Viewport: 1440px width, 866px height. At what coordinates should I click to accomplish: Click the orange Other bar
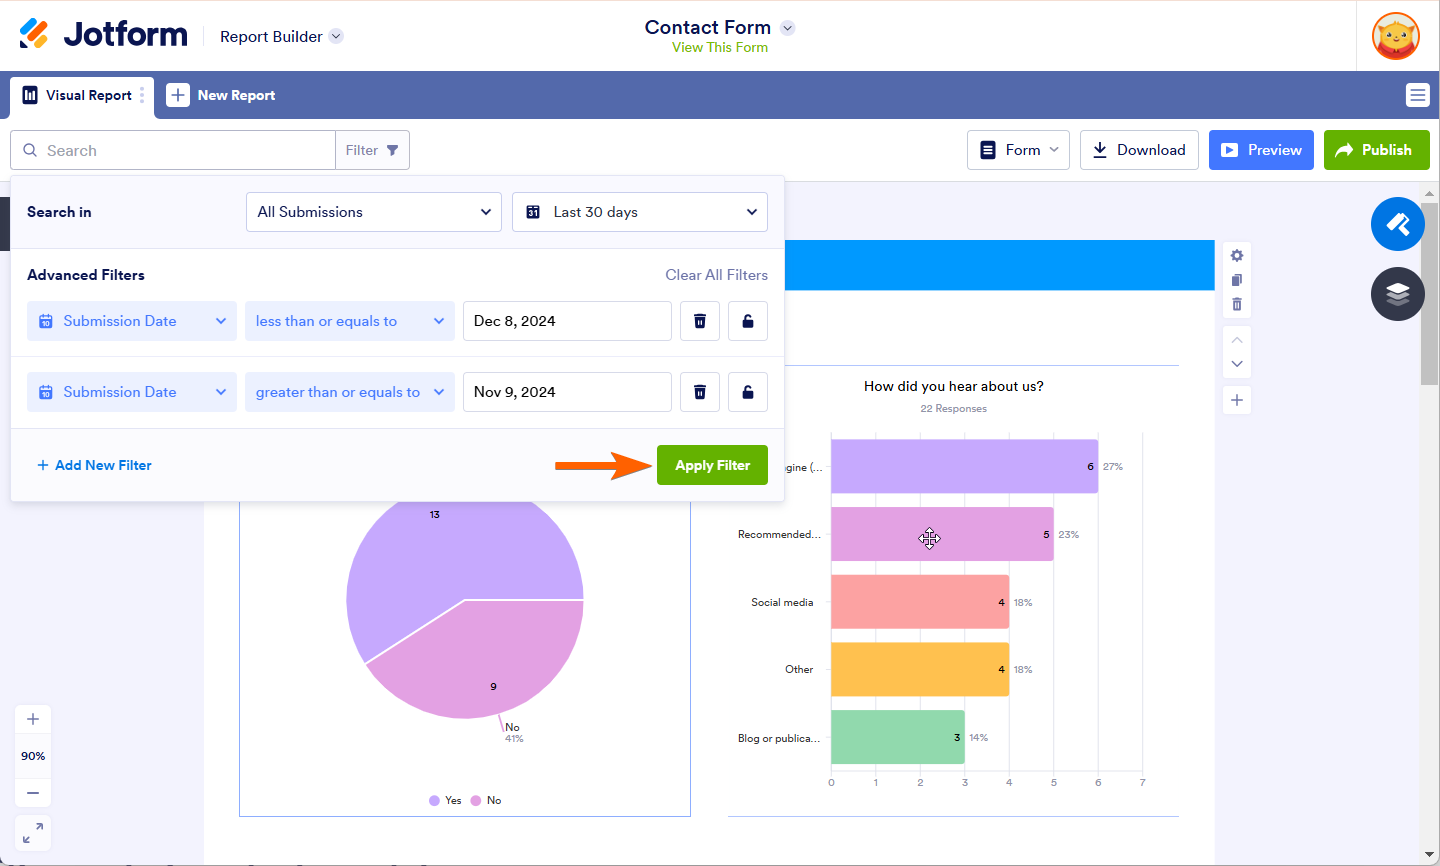(920, 669)
